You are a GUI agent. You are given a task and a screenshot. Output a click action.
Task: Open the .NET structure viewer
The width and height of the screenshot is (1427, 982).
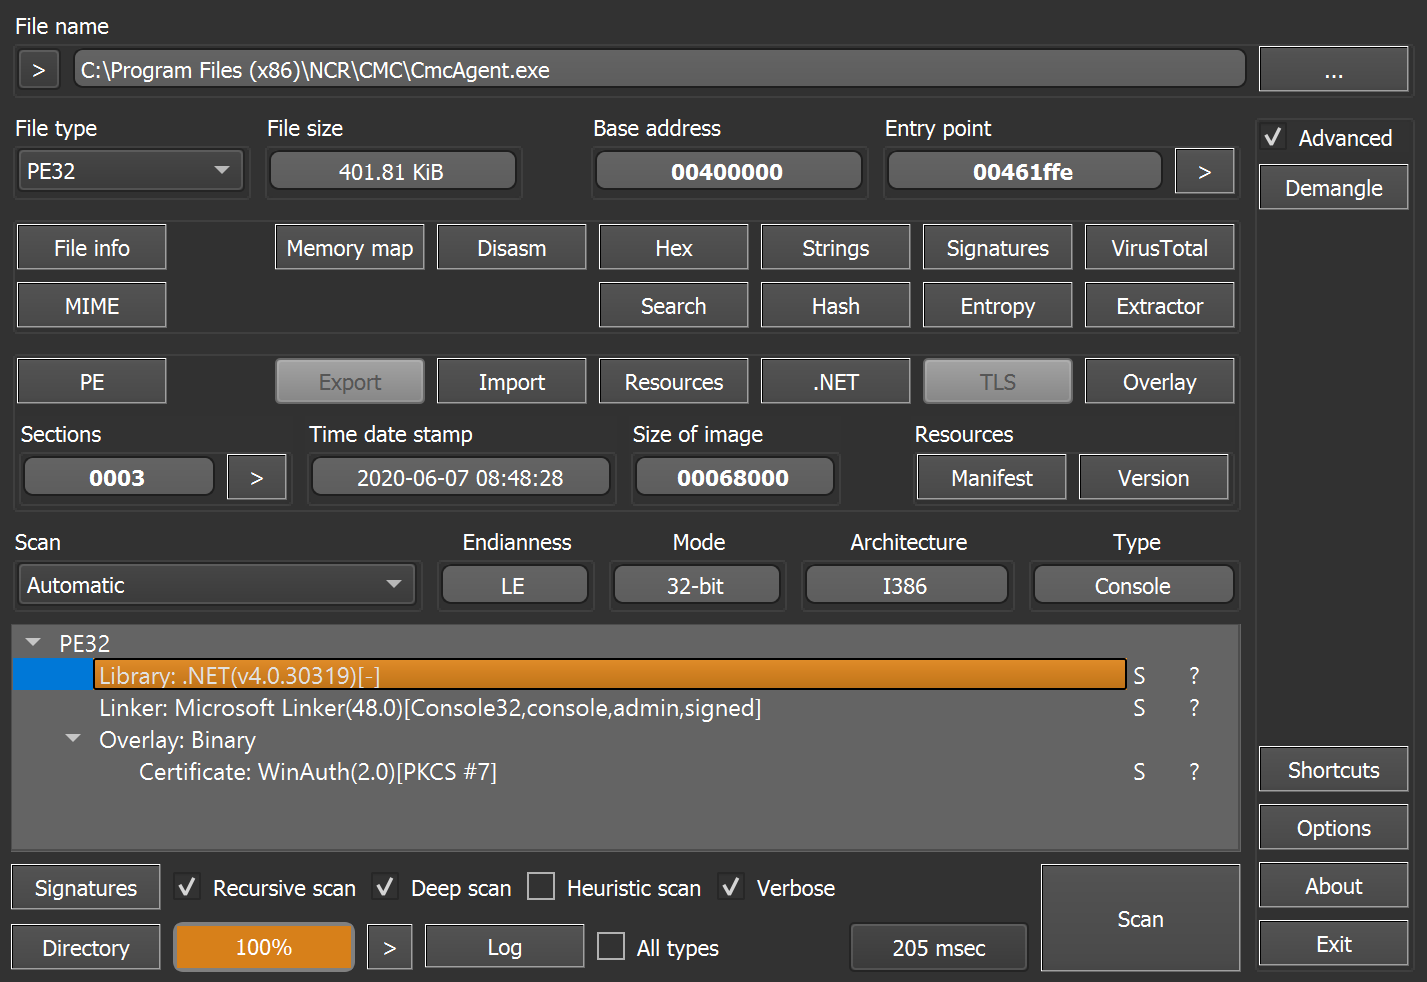tap(835, 382)
